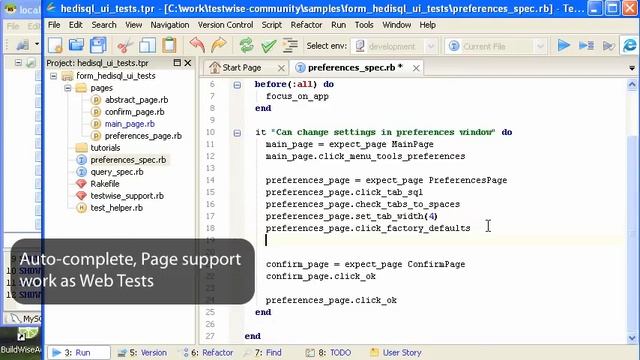Open the Tools menu
Viewport: 640px width, 360px height.
pyautogui.click(x=364, y=25)
